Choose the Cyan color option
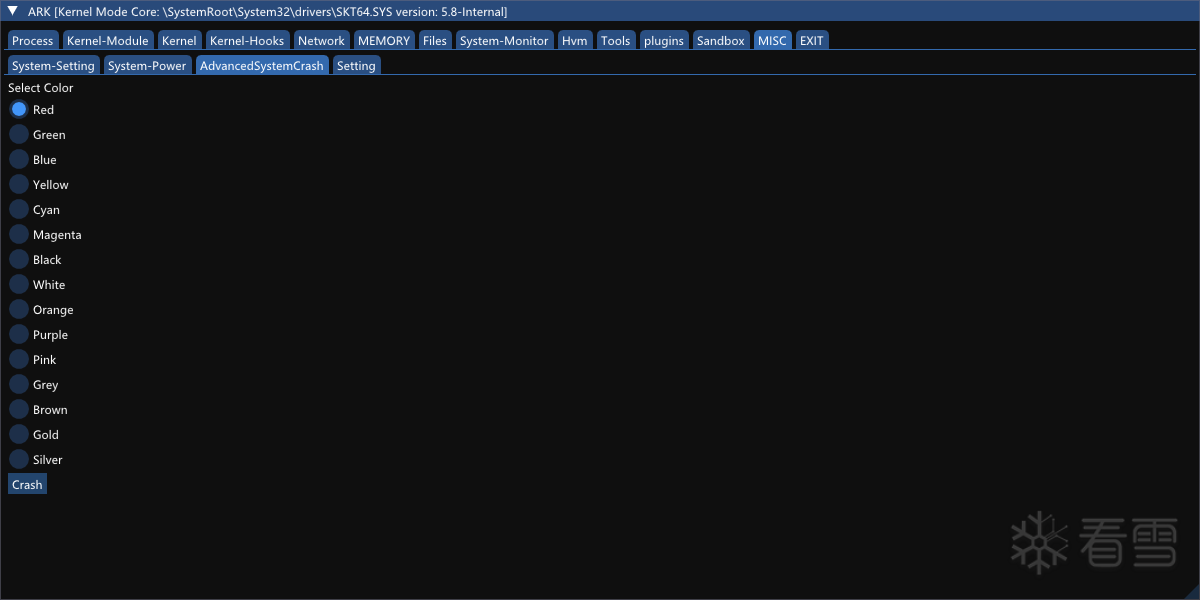 pos(19,209)
